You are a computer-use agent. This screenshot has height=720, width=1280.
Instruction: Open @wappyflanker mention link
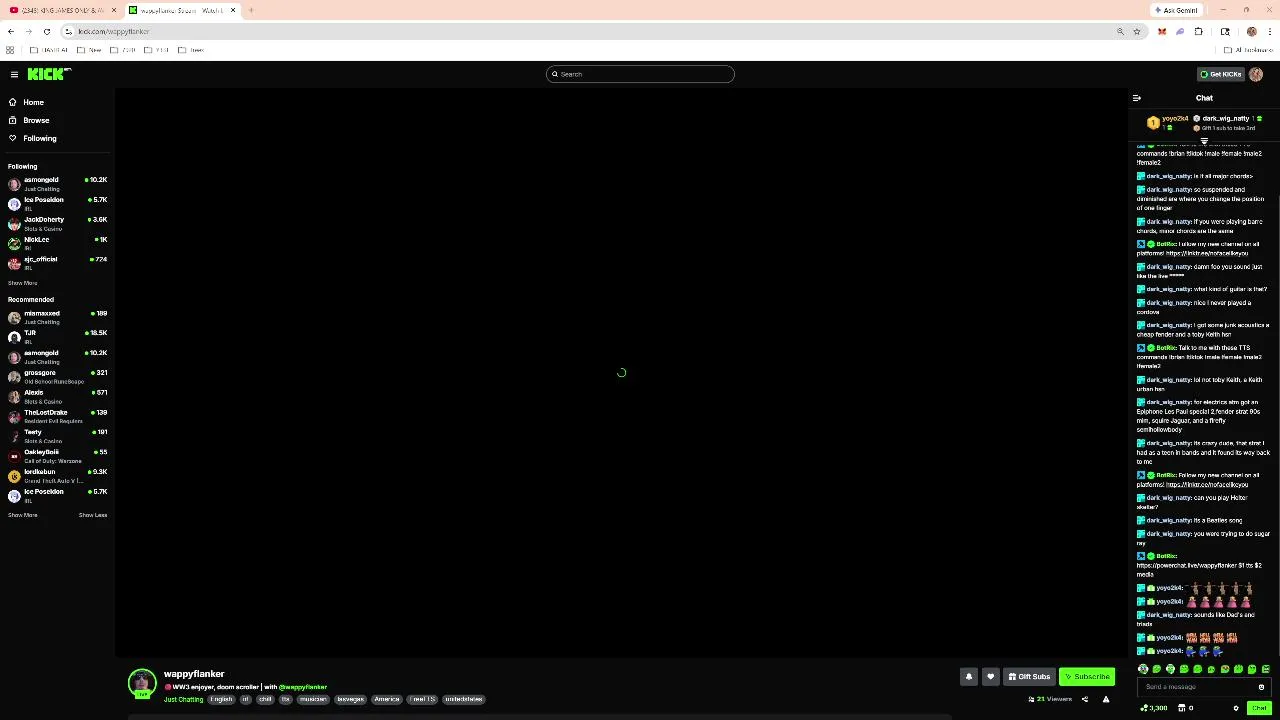[303, 687]
